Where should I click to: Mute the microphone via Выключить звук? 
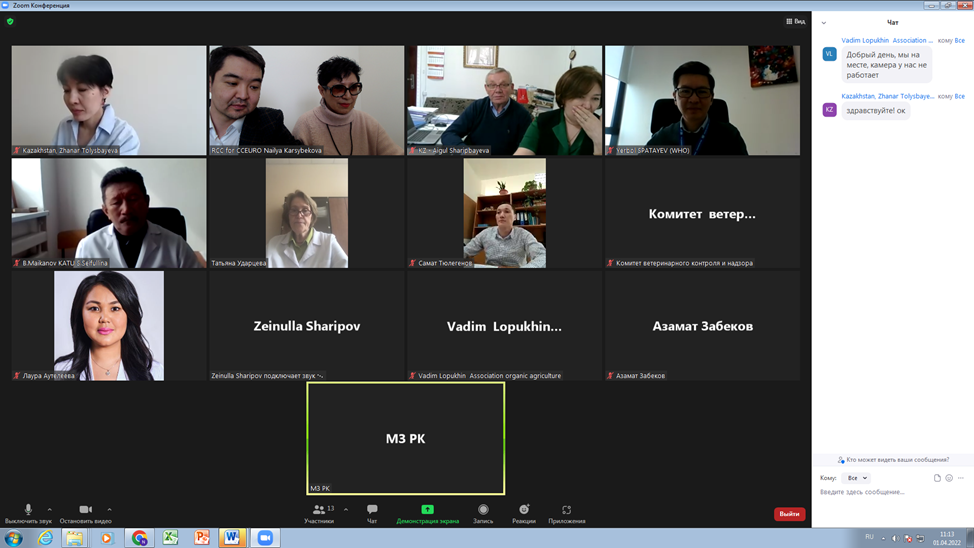(x=28, y=514)
